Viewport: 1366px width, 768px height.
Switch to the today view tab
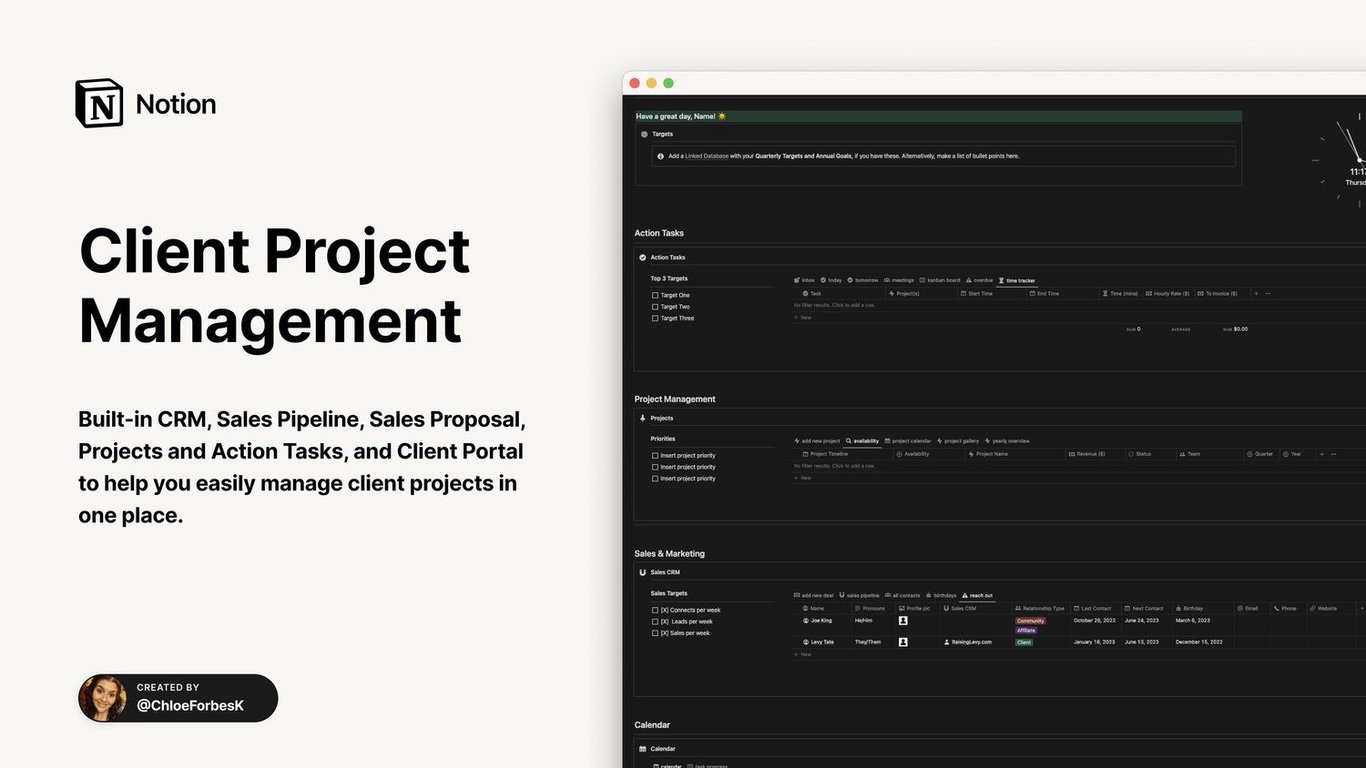pyautogui.click(x=831, y=280)
